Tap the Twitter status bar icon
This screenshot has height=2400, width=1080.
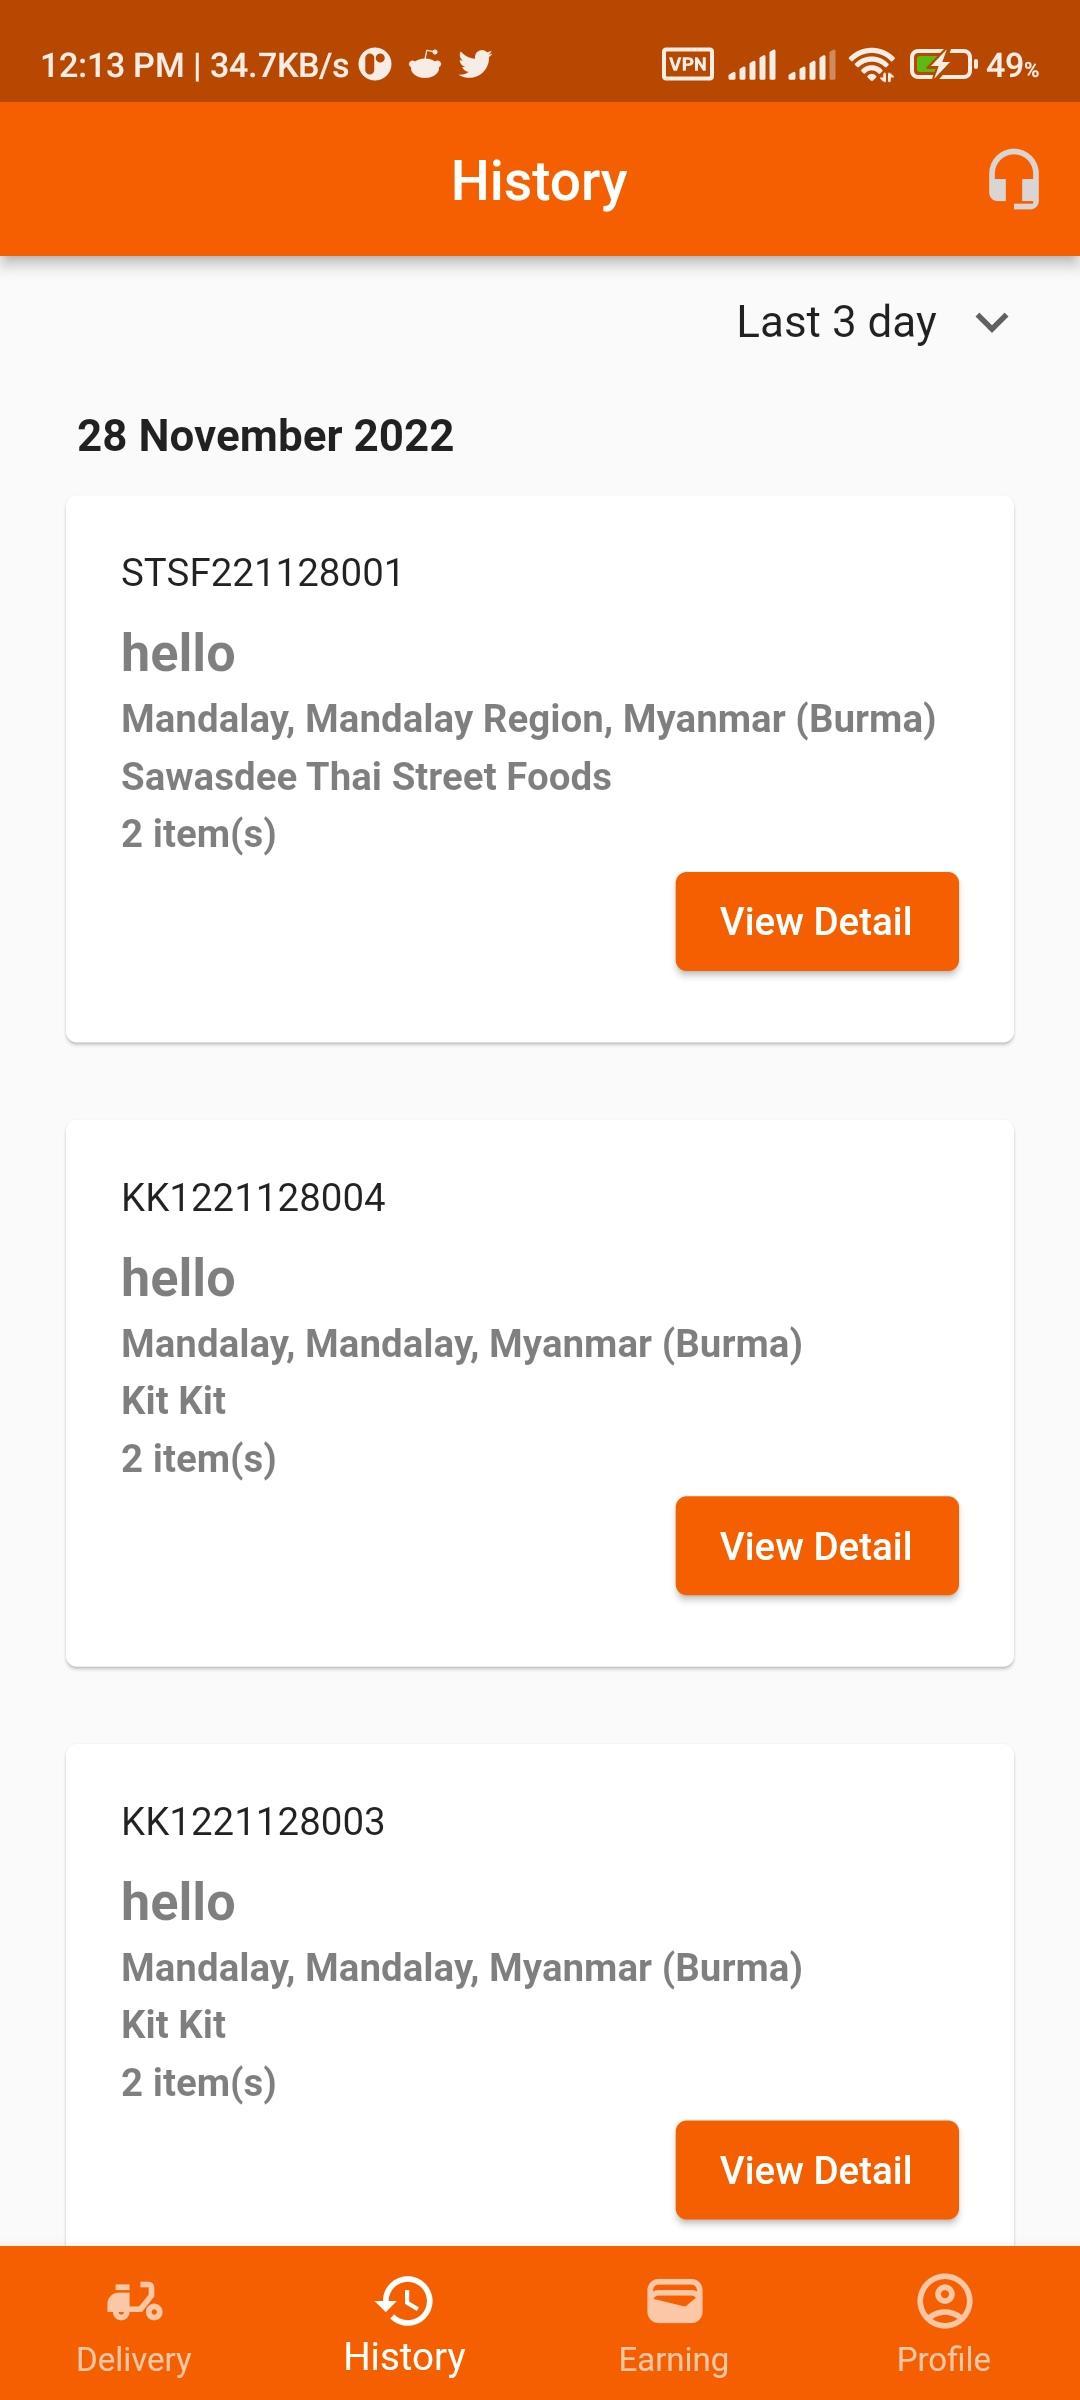point(475,65)
